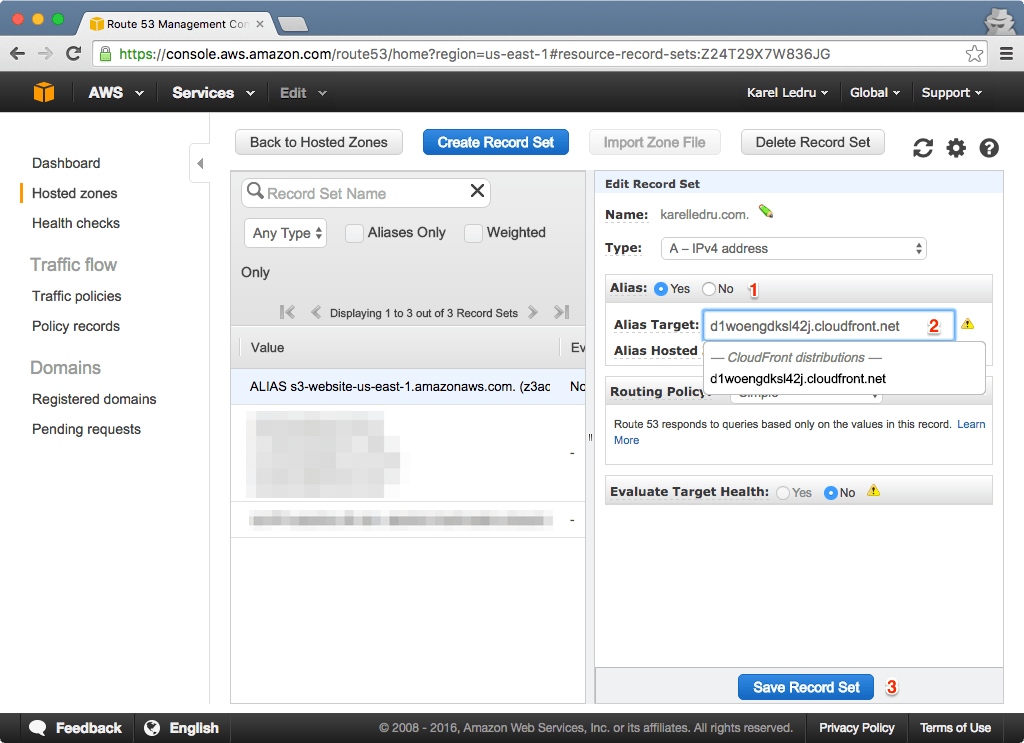Collapse the left navigation sidebar
The image size is (1024, 743).
coord(199,162)
